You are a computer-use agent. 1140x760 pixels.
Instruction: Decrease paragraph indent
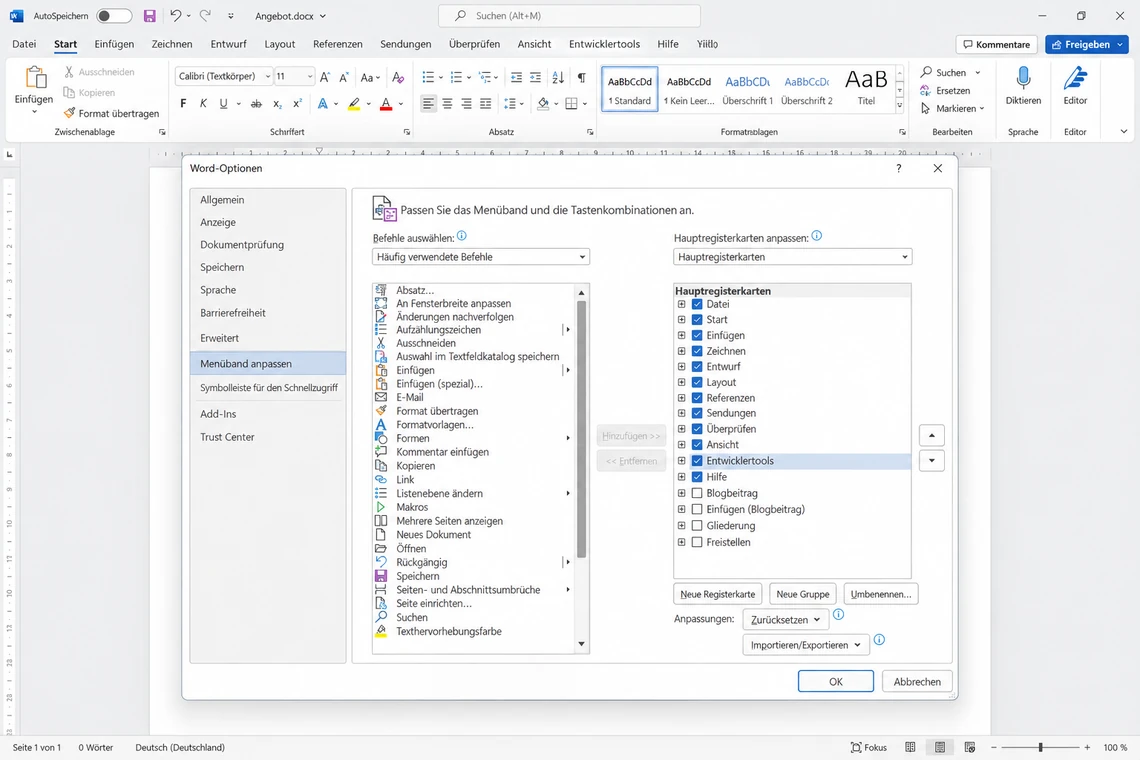coord(516,77)
